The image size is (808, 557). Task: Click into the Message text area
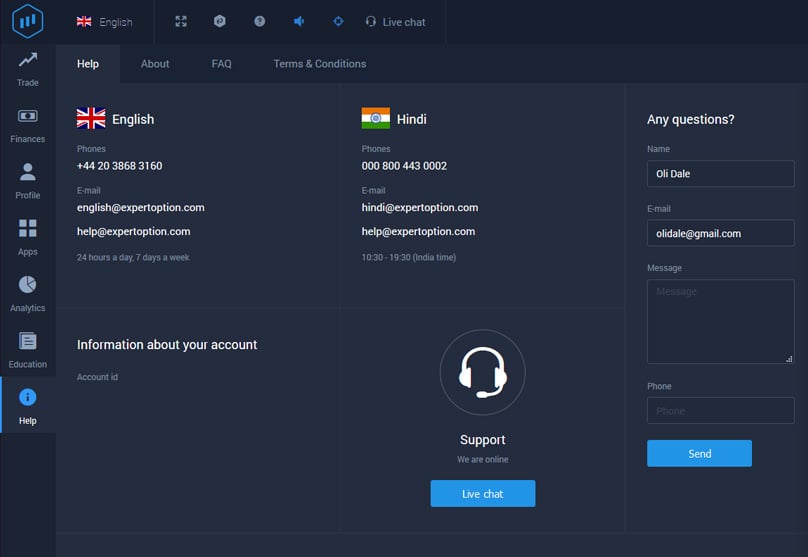coord(720,322)
